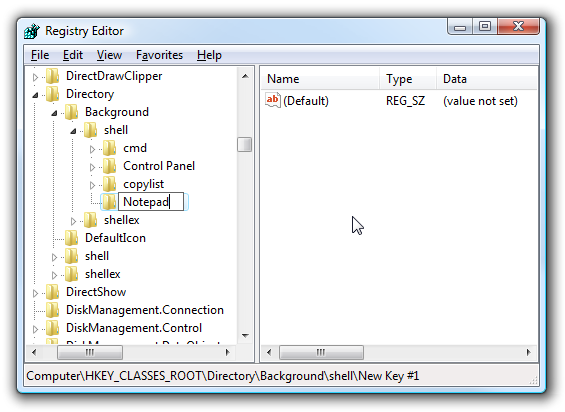Collapse the Directory key node

pyautogui.click(x=35, y=95)
